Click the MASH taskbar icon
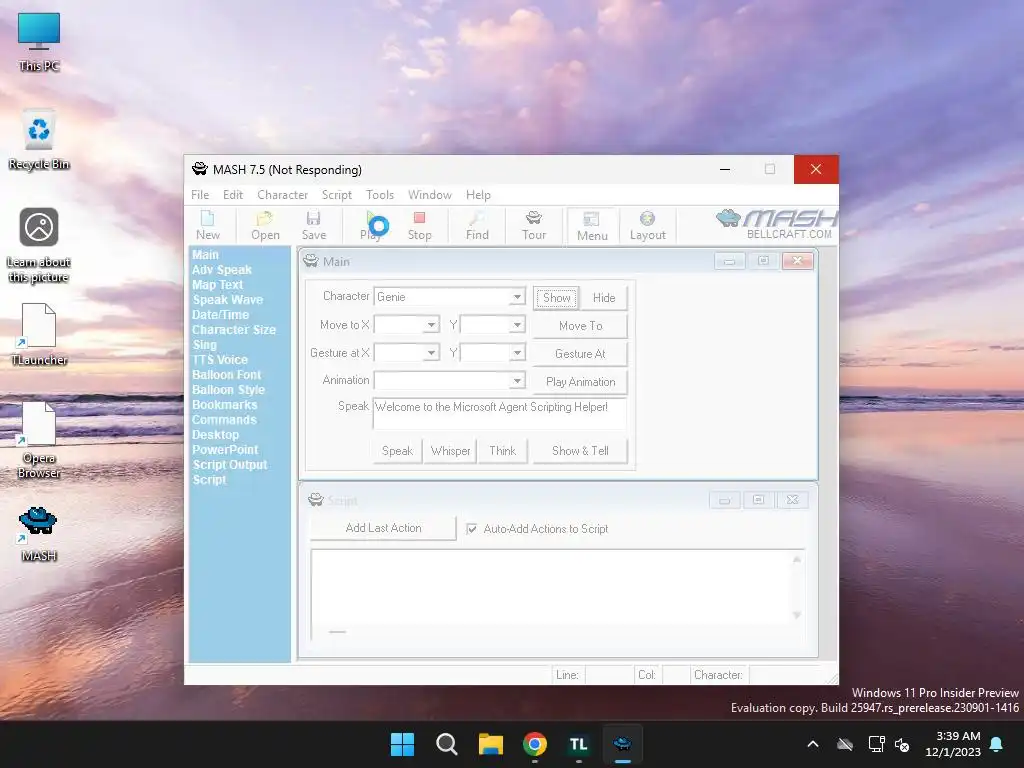 click(622, 744)
